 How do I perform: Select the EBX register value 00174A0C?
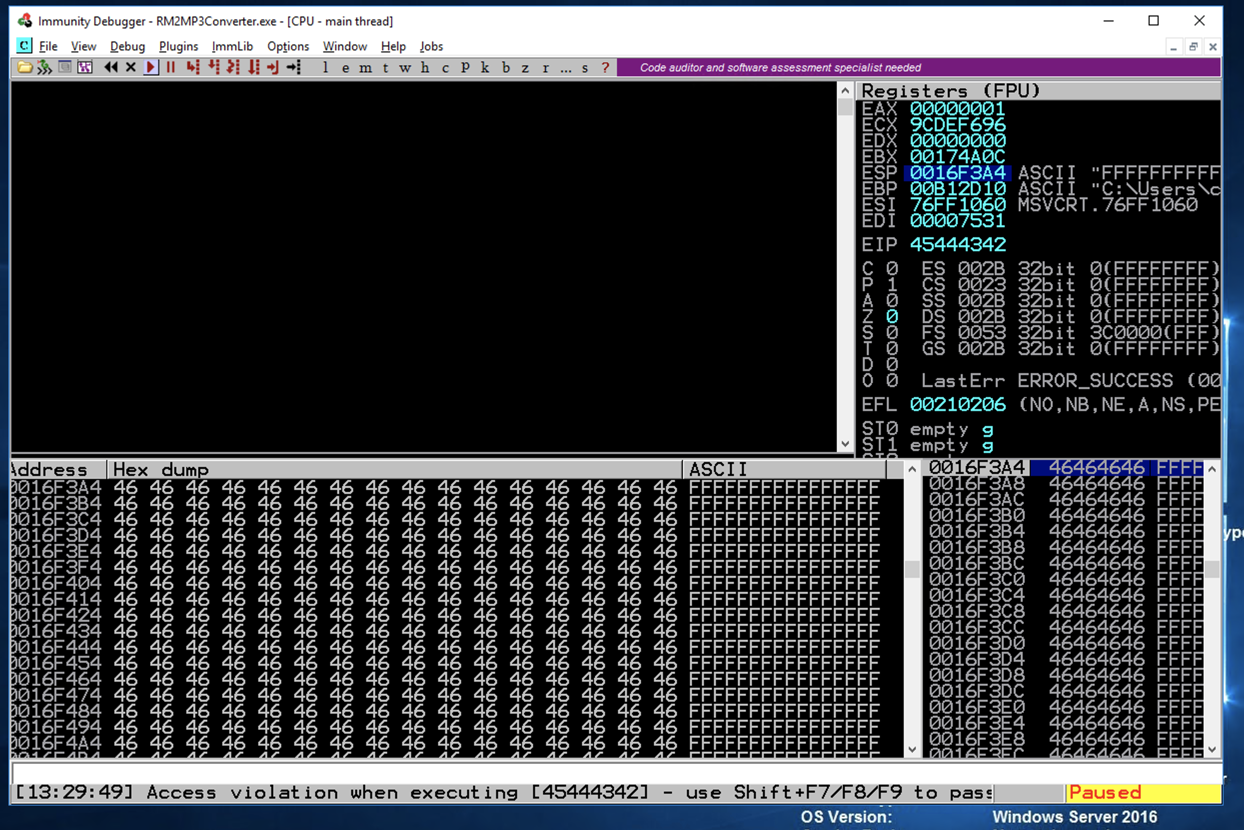pyautogui.click(x=958, y=156)
